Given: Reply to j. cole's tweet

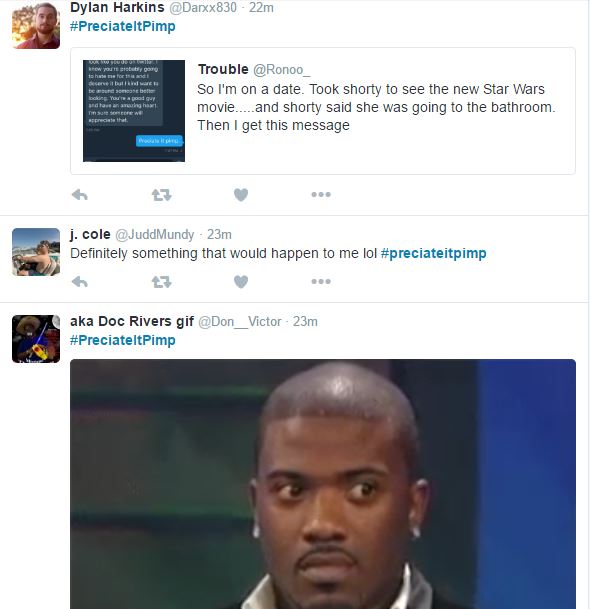Looking at the screenshot, I should point(80,282).
